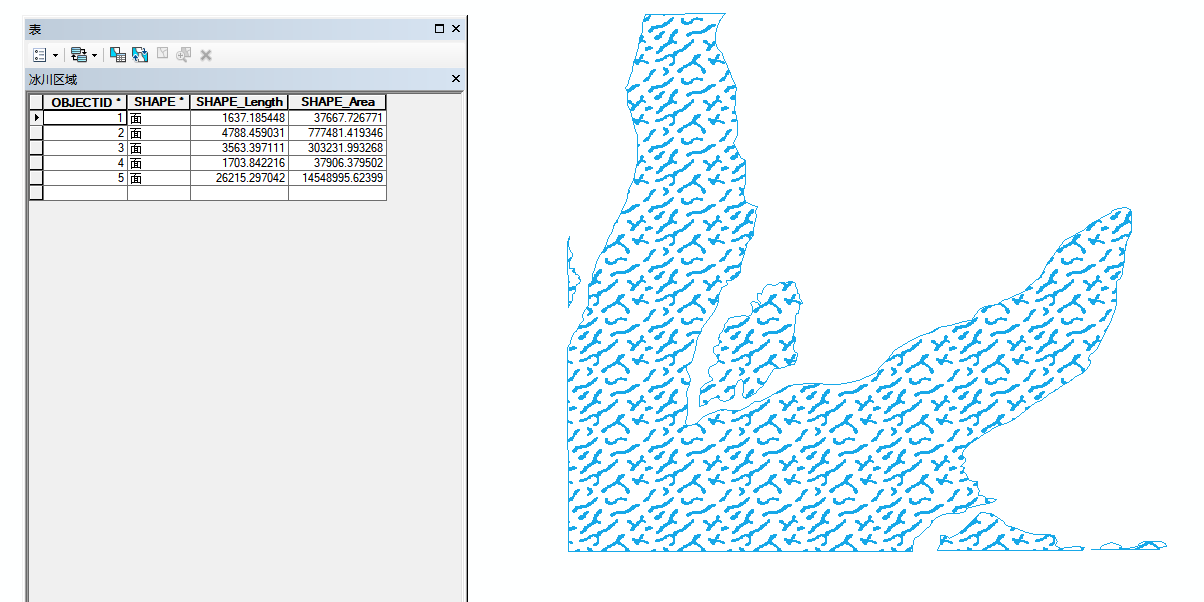Click the SHAPE cell 面 in row 5
Image resolution: width=1204 pixels, height=602 pixels.
(x=159, y=177)
